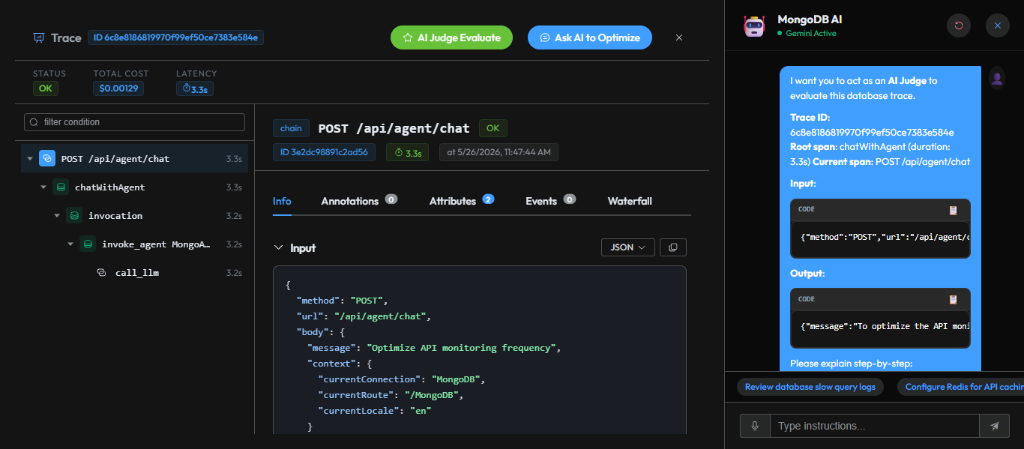The image size is (1024, 449).
Task: Select the invocation span
Action: pyautogui.click(x=135, y=216)
